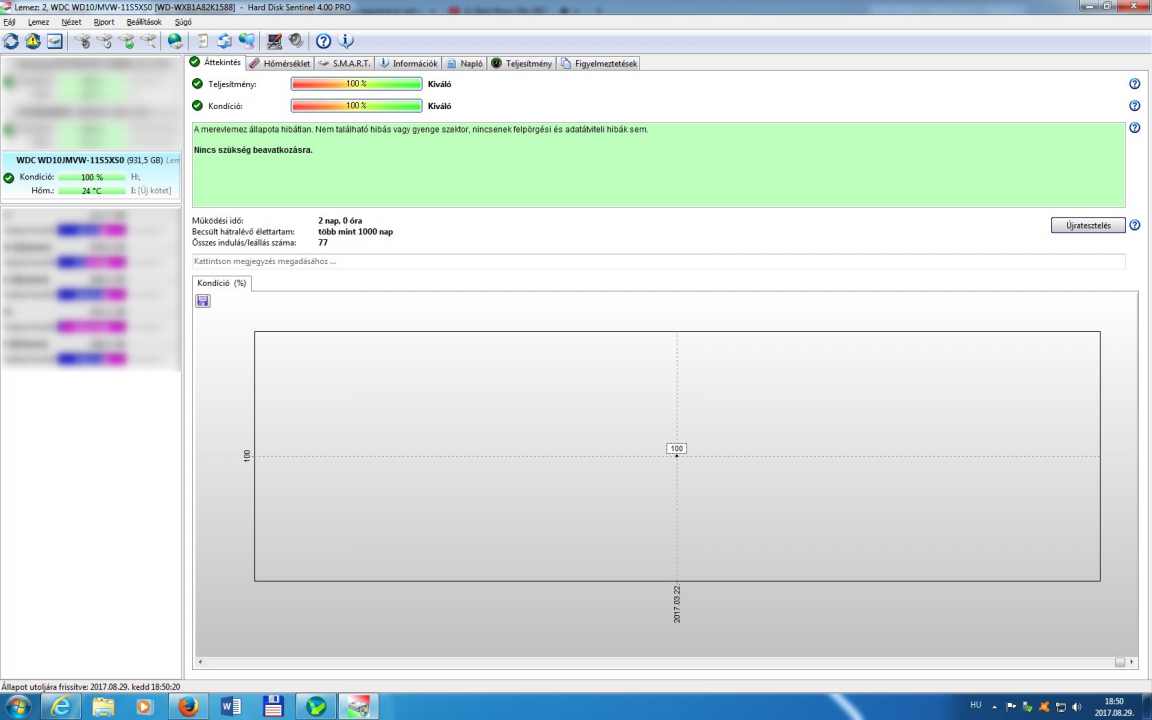Image resolution: width=1152 pixels, height=720 pixels.
Task: Open help for the Kondíció row
Action: tap(1134, 106)
